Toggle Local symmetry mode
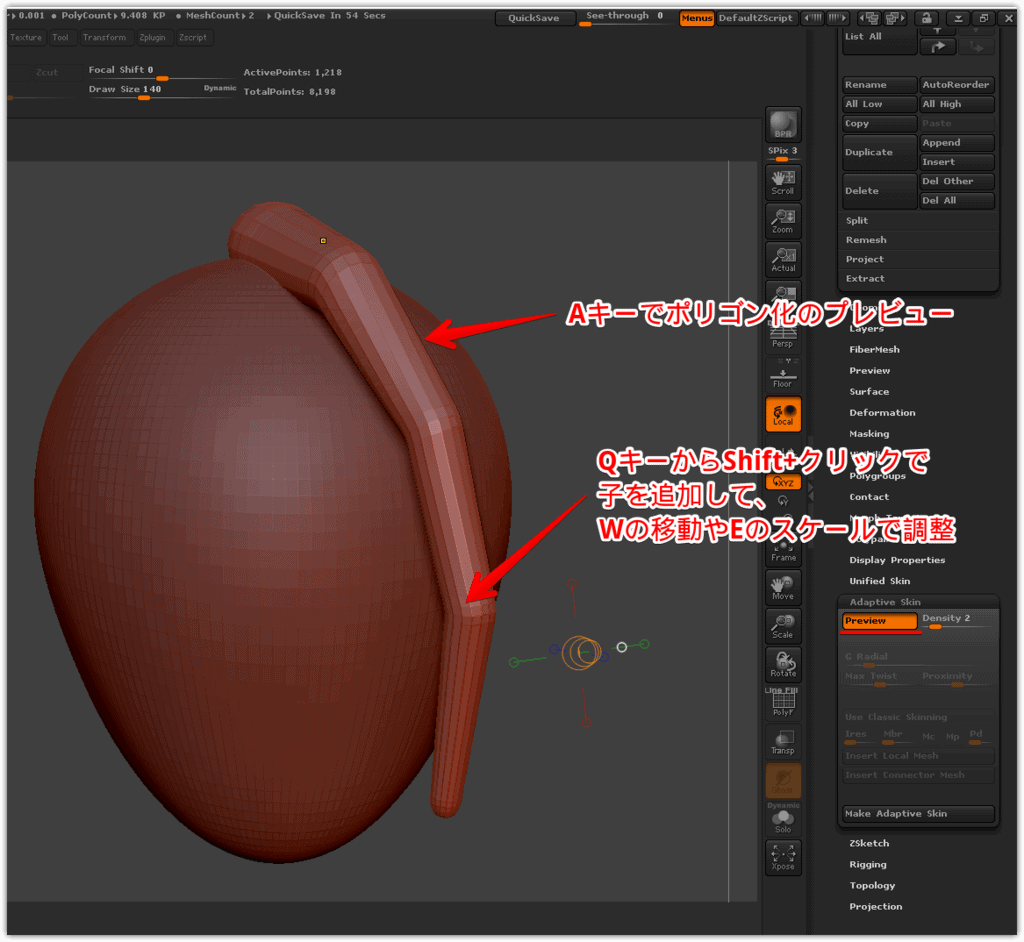This screenshot has height=942, width=1024. click(x=783, y=414)
